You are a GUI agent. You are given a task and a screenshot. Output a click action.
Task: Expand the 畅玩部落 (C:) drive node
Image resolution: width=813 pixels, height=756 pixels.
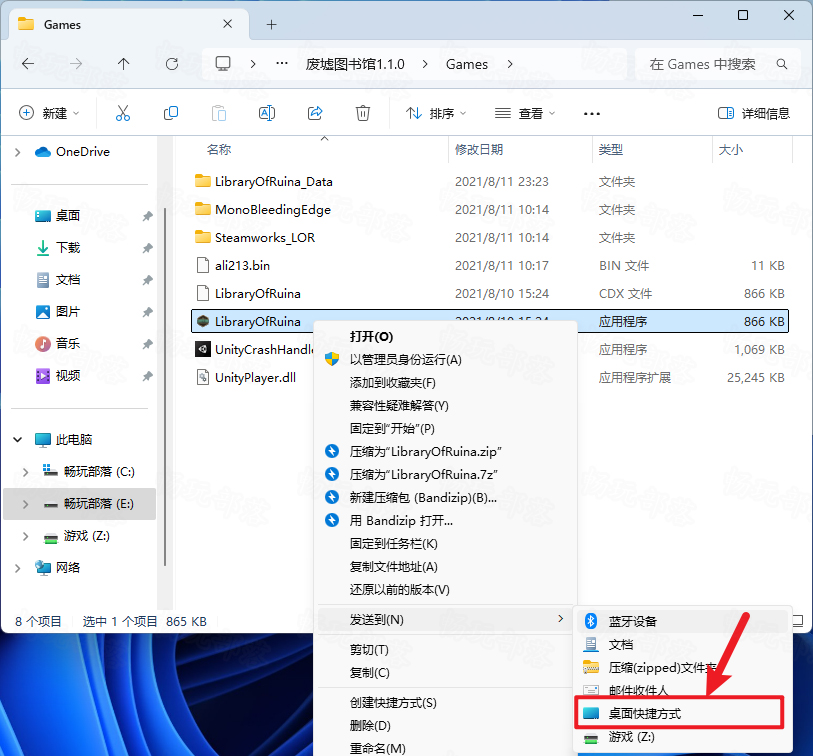click(25, 472)
